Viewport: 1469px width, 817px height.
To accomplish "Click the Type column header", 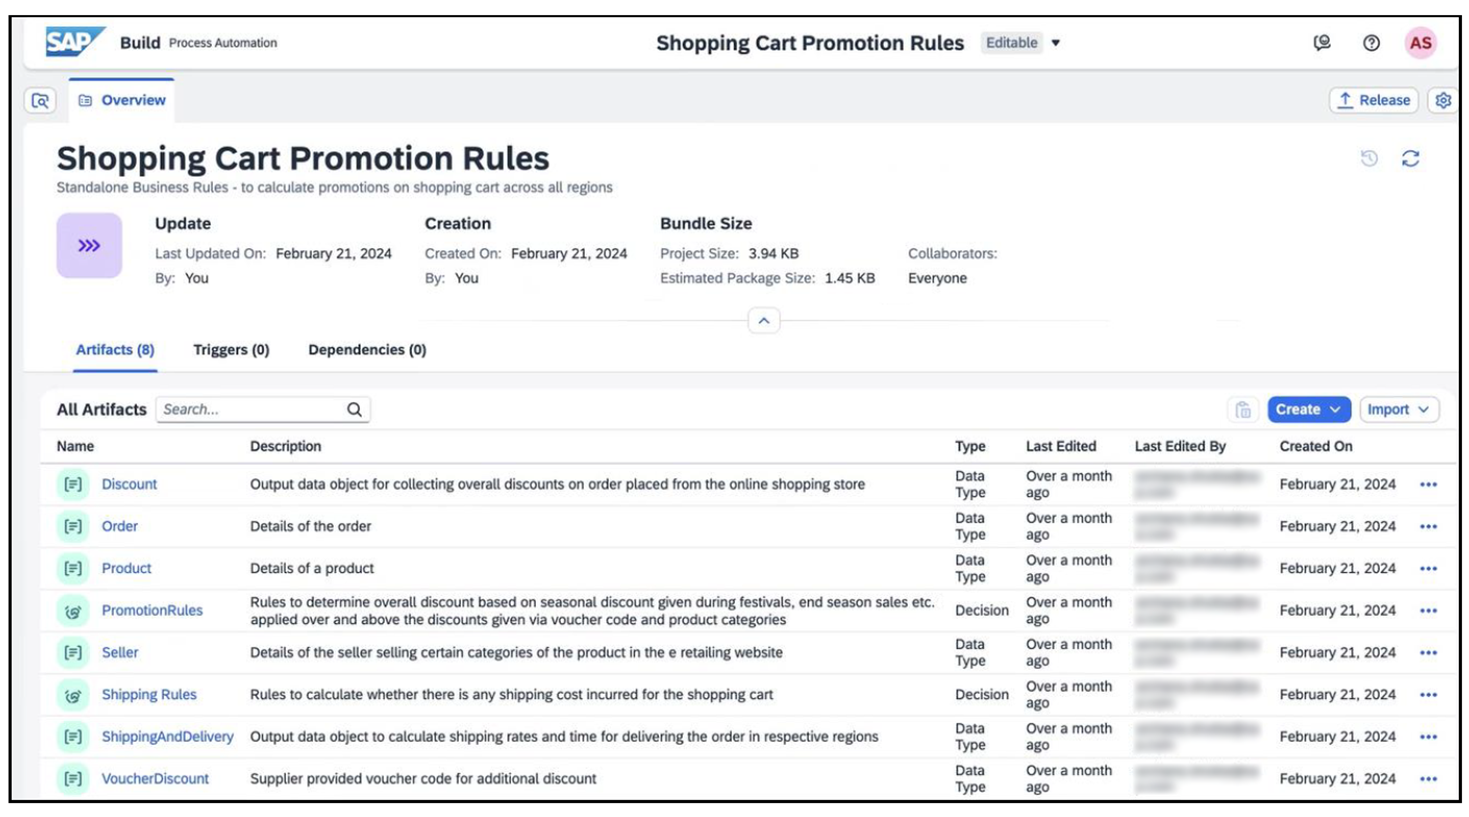I will 970,446.
